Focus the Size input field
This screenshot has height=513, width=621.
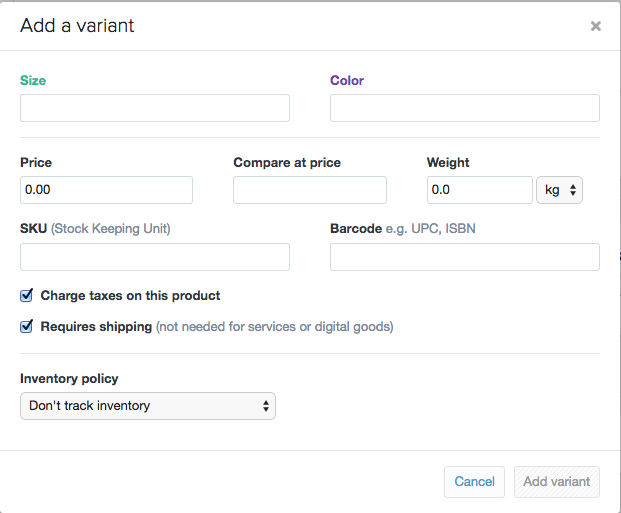pos(155,108)
